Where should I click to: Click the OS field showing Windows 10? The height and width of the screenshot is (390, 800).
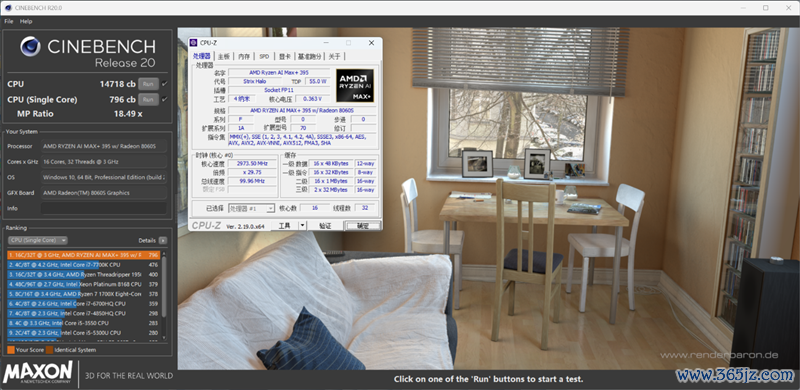tap(104, 177)
